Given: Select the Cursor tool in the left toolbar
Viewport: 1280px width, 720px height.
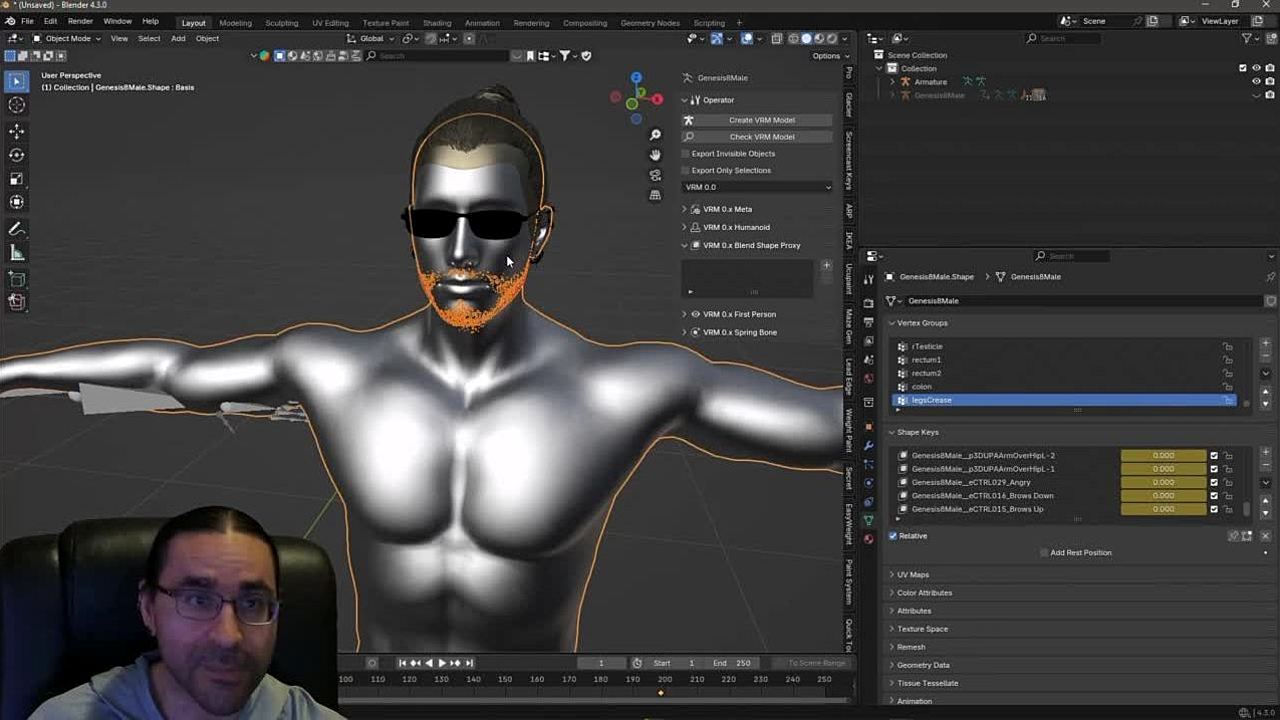Looking at the screenshot, I should click(17, 105).
